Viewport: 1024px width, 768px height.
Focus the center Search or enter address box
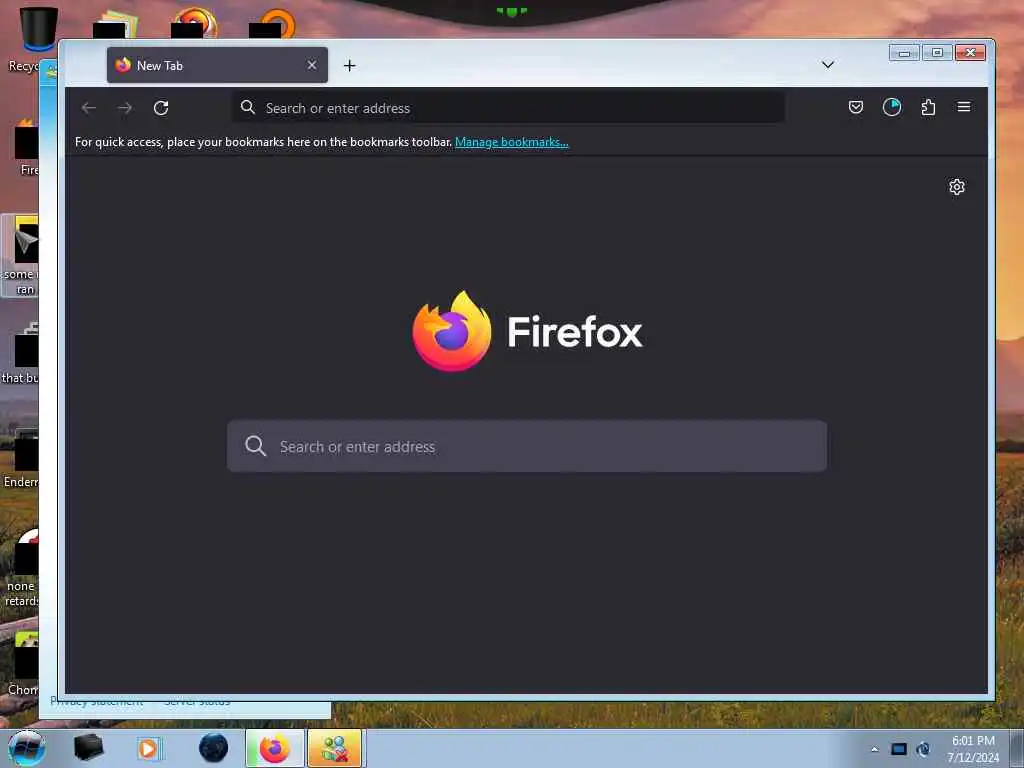[527, 446]
